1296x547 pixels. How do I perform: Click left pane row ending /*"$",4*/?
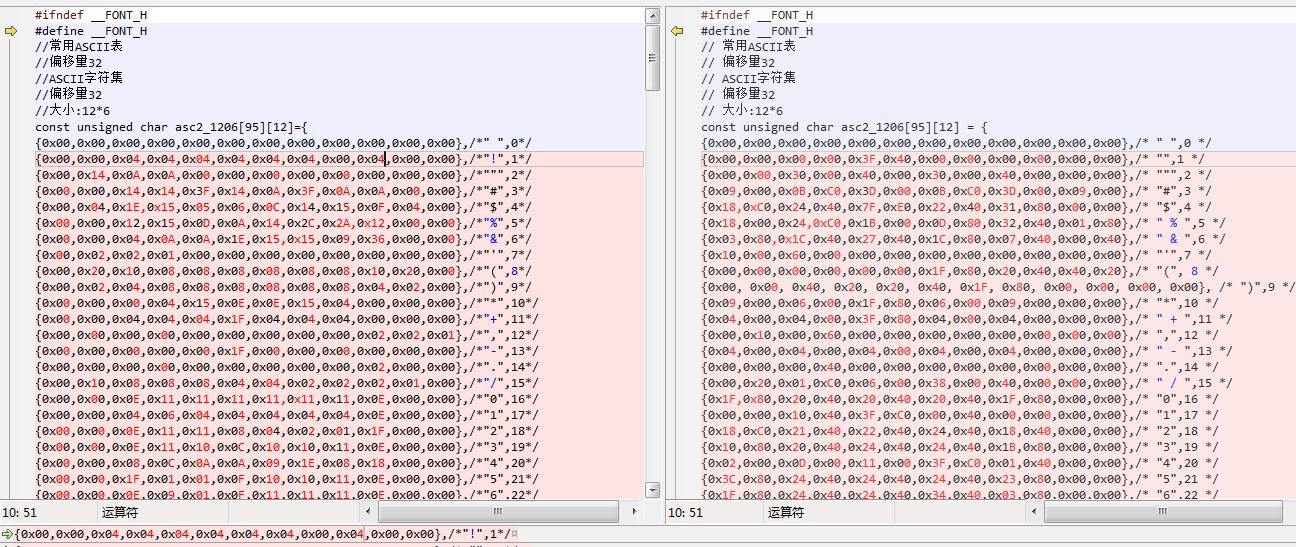pyautogui.click(x=283, y=207)
